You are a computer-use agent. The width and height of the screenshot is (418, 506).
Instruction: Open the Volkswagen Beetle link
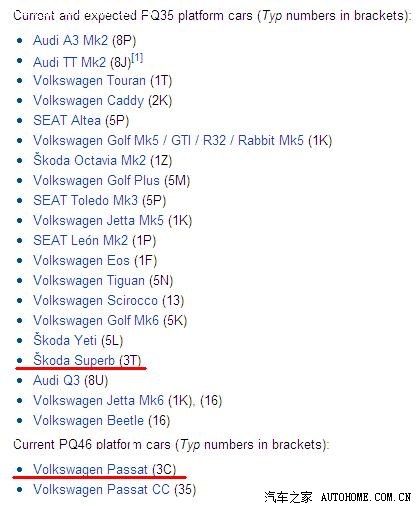(x=88, y=421)
